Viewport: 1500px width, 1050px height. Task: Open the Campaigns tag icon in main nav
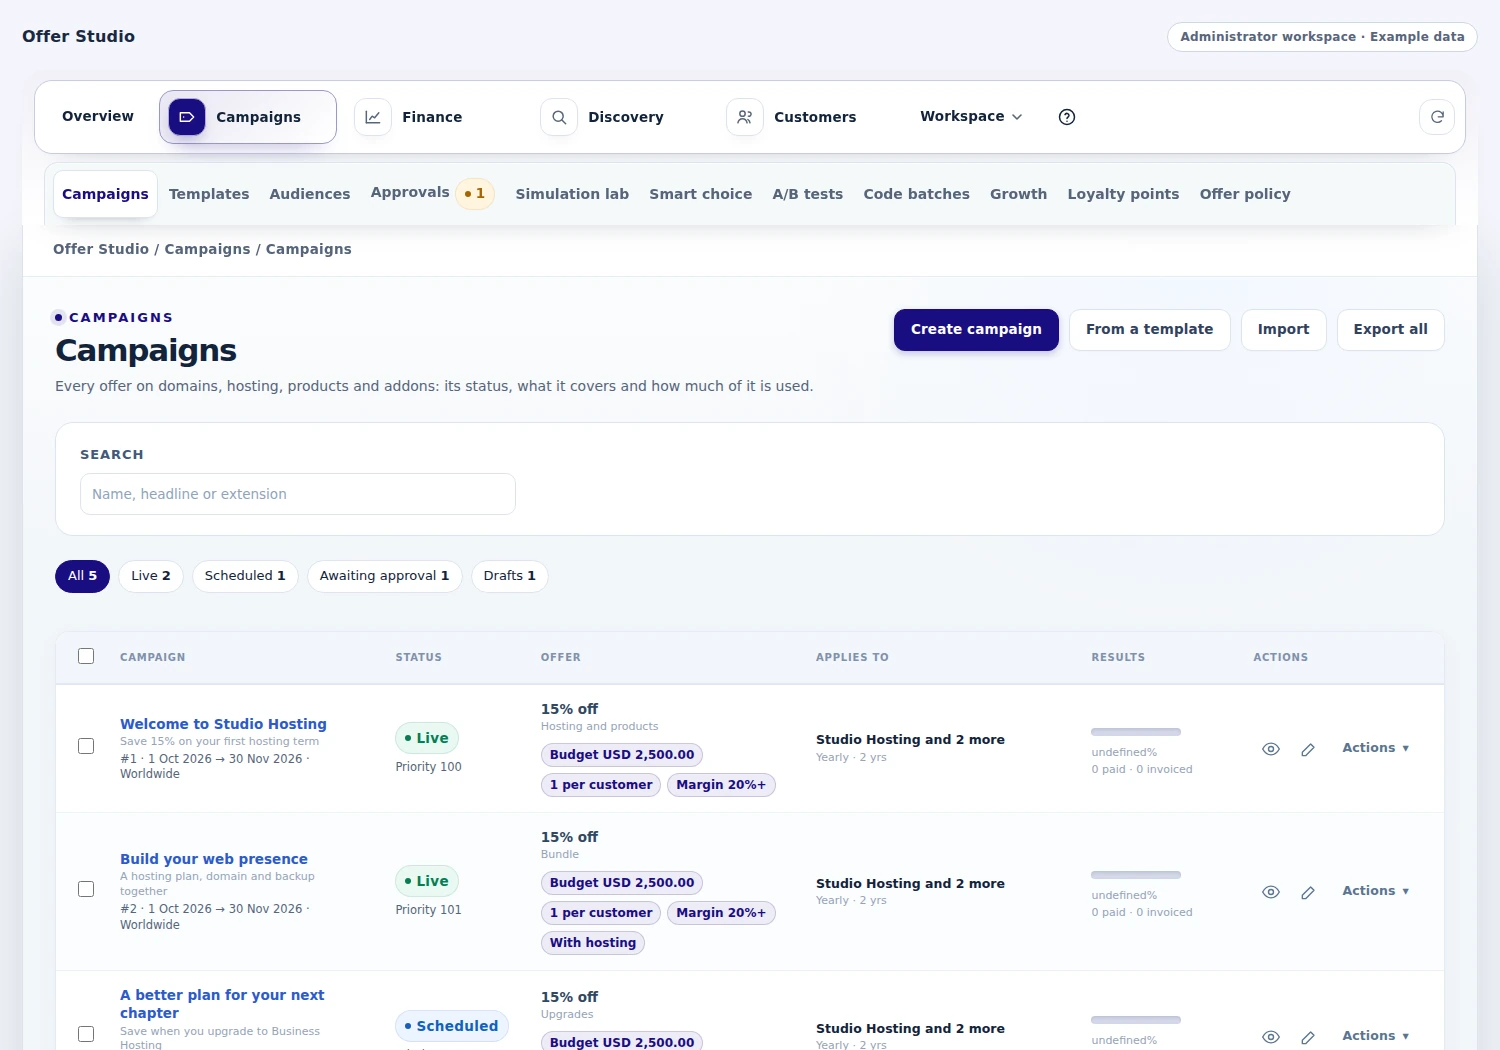tap(187, 117)
